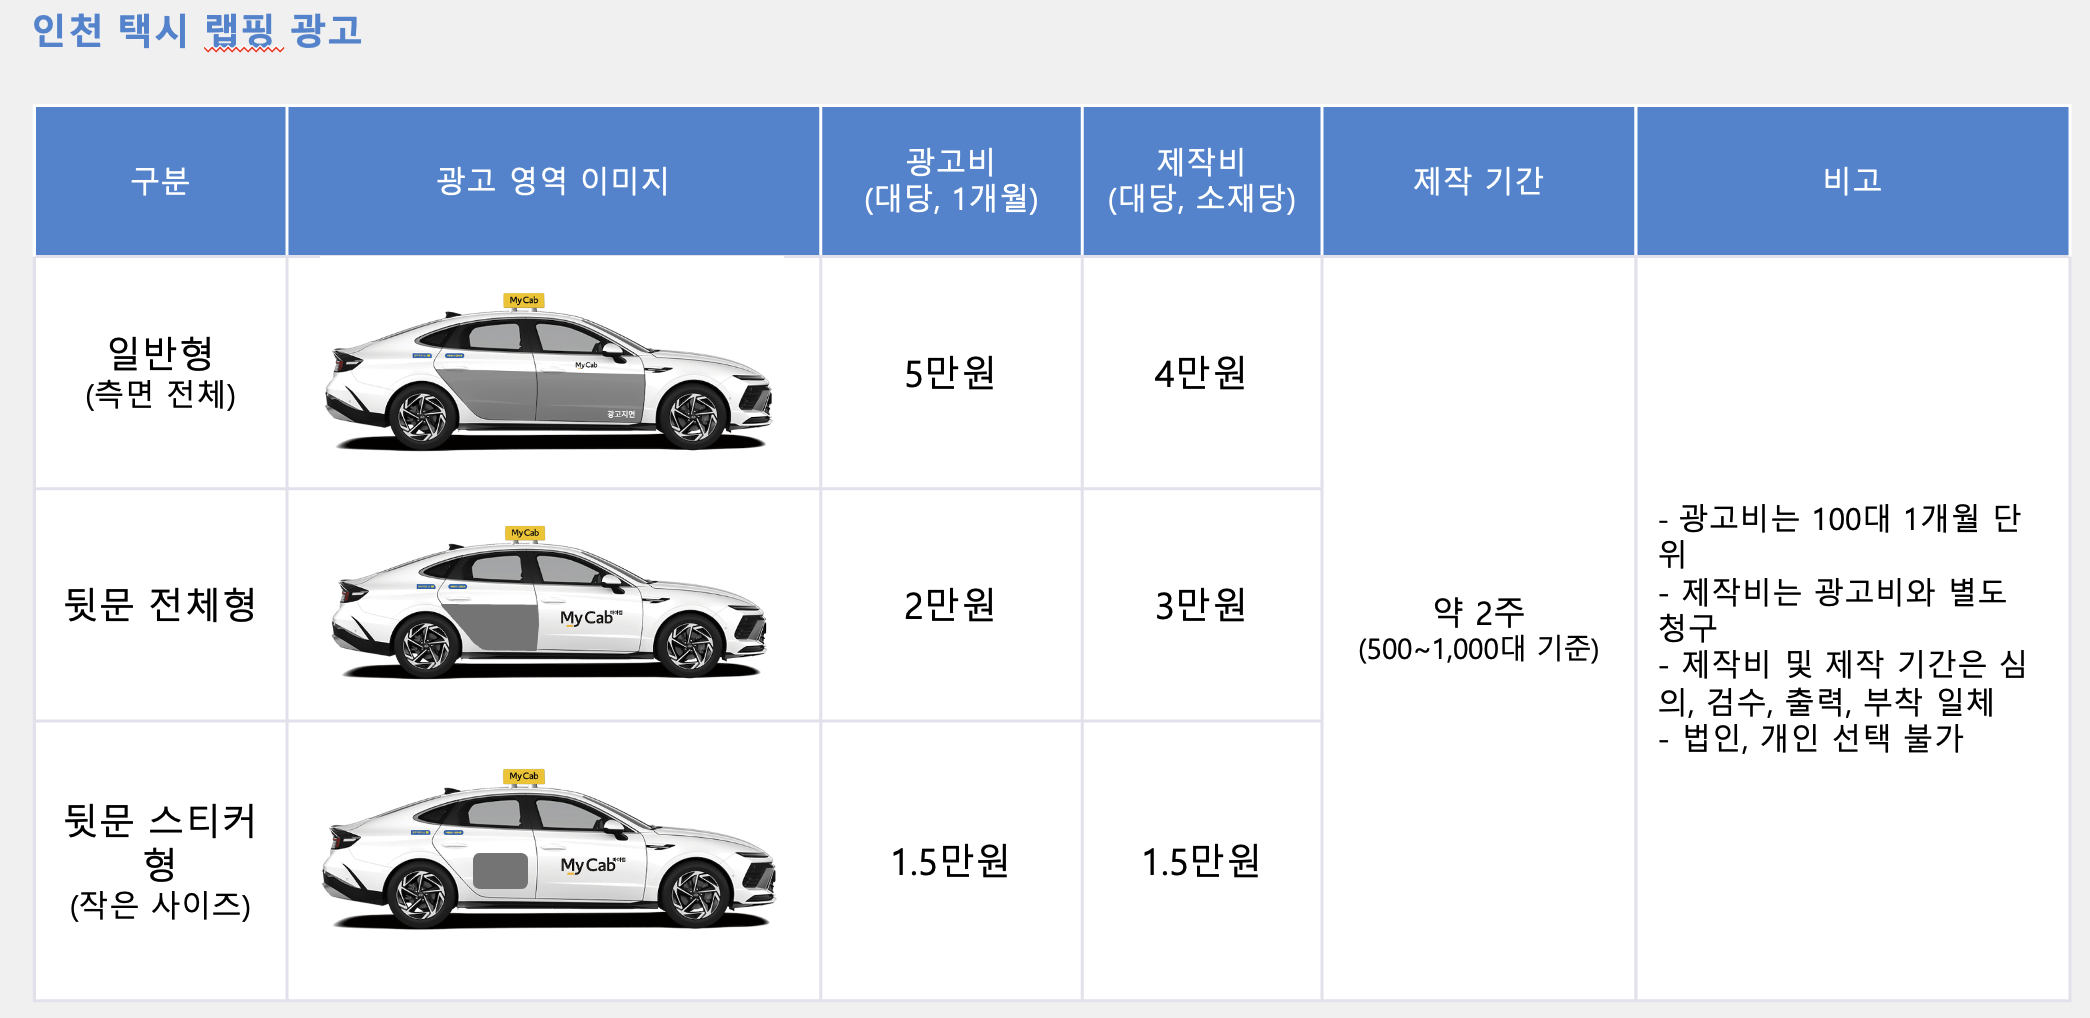This screenshot has height=1018, width=2090.
Task: Click the title text 인천 택시 랩핑 광고
Action: coord(197,30)
